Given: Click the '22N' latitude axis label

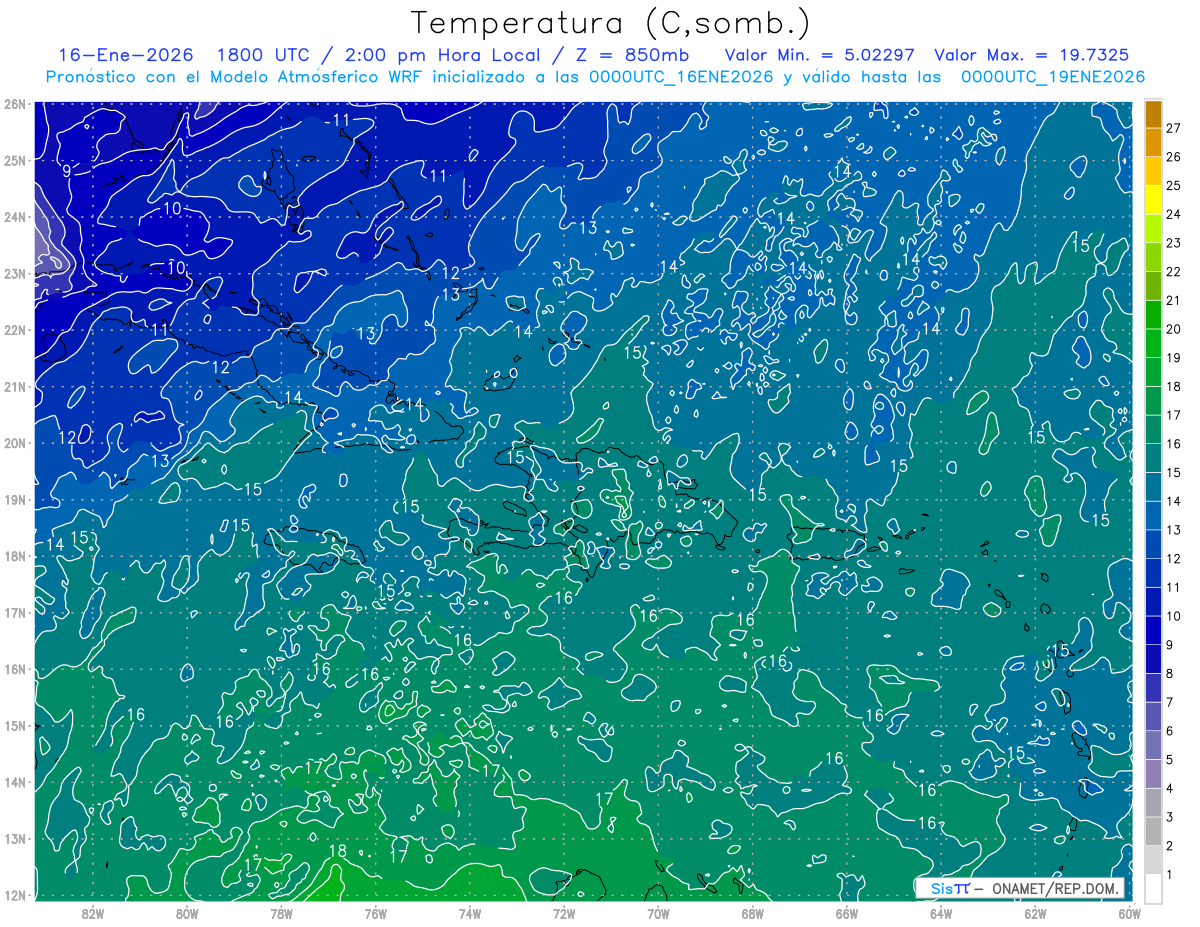Looking at the screenshot, I should (x=15, y=329).
